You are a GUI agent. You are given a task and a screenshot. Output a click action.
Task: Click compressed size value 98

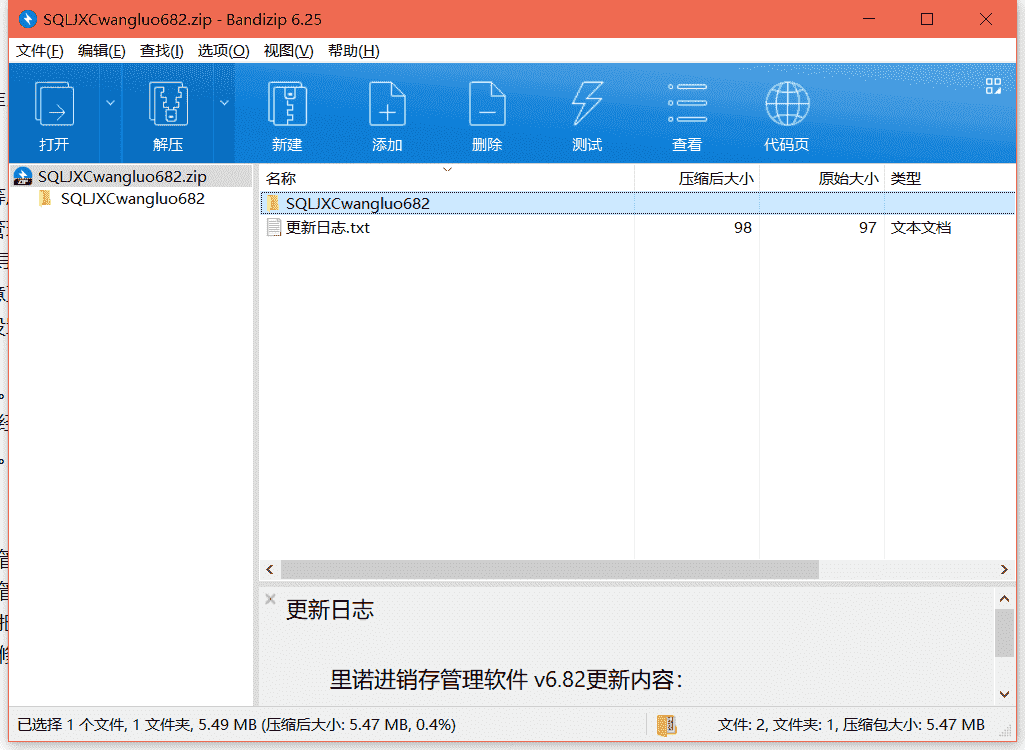[743, 228]
